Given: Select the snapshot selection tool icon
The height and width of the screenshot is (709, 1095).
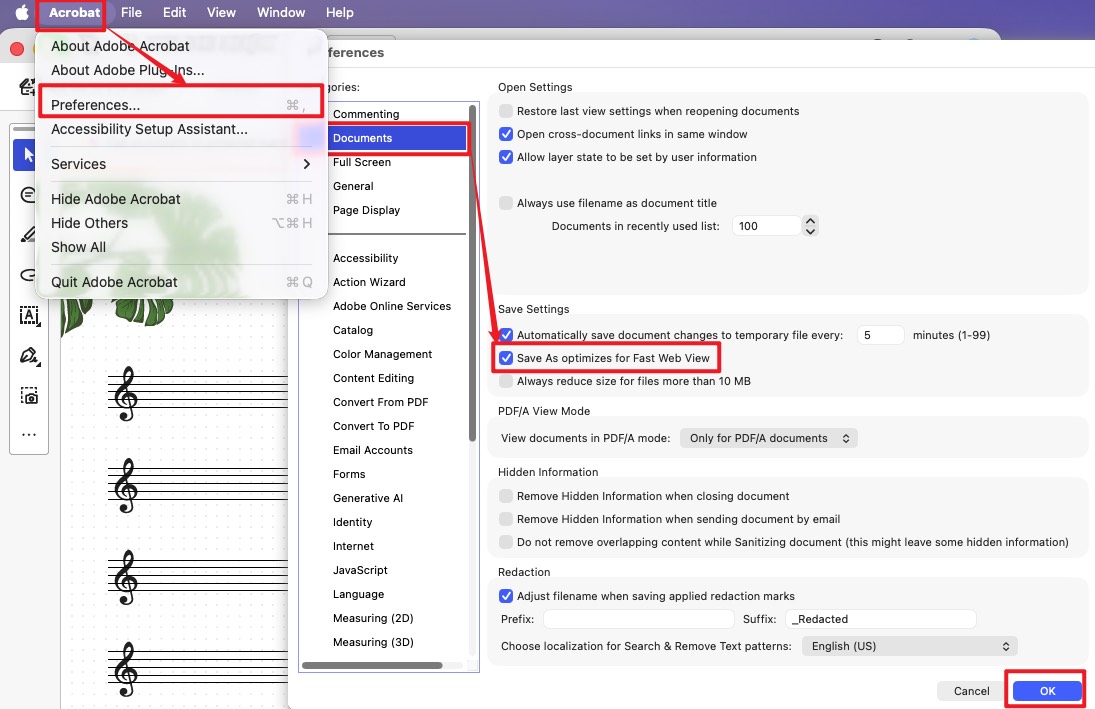Looking at the screenshot, I should coord(29,396).
